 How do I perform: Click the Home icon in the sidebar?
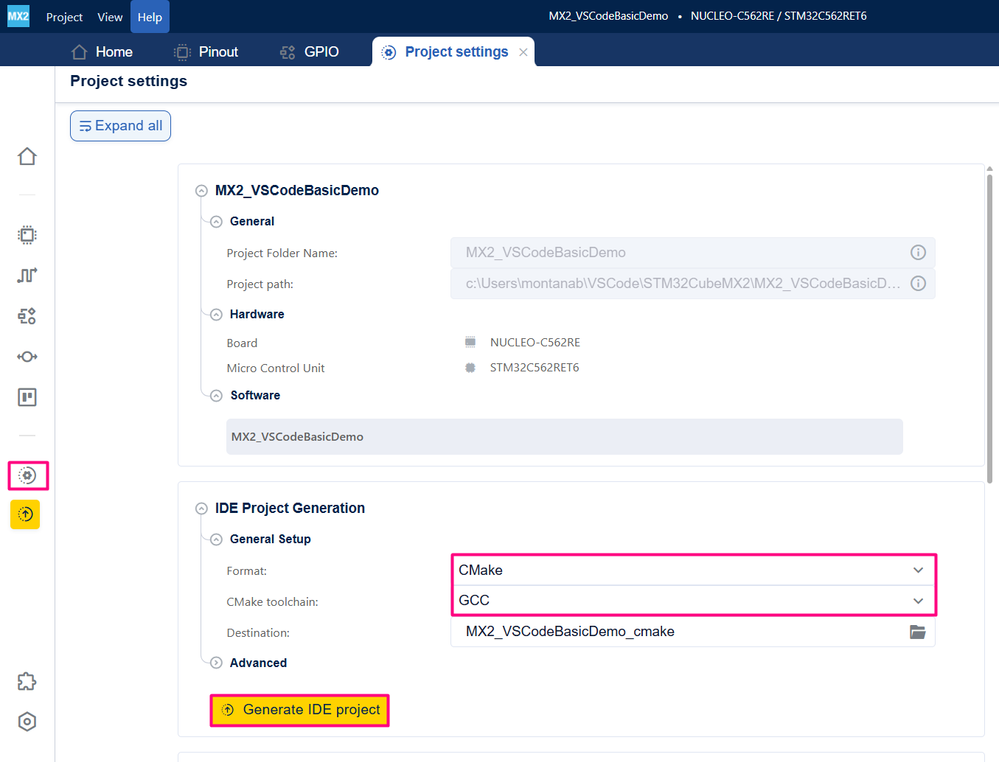pyautogui.click(x=27, y=156)
